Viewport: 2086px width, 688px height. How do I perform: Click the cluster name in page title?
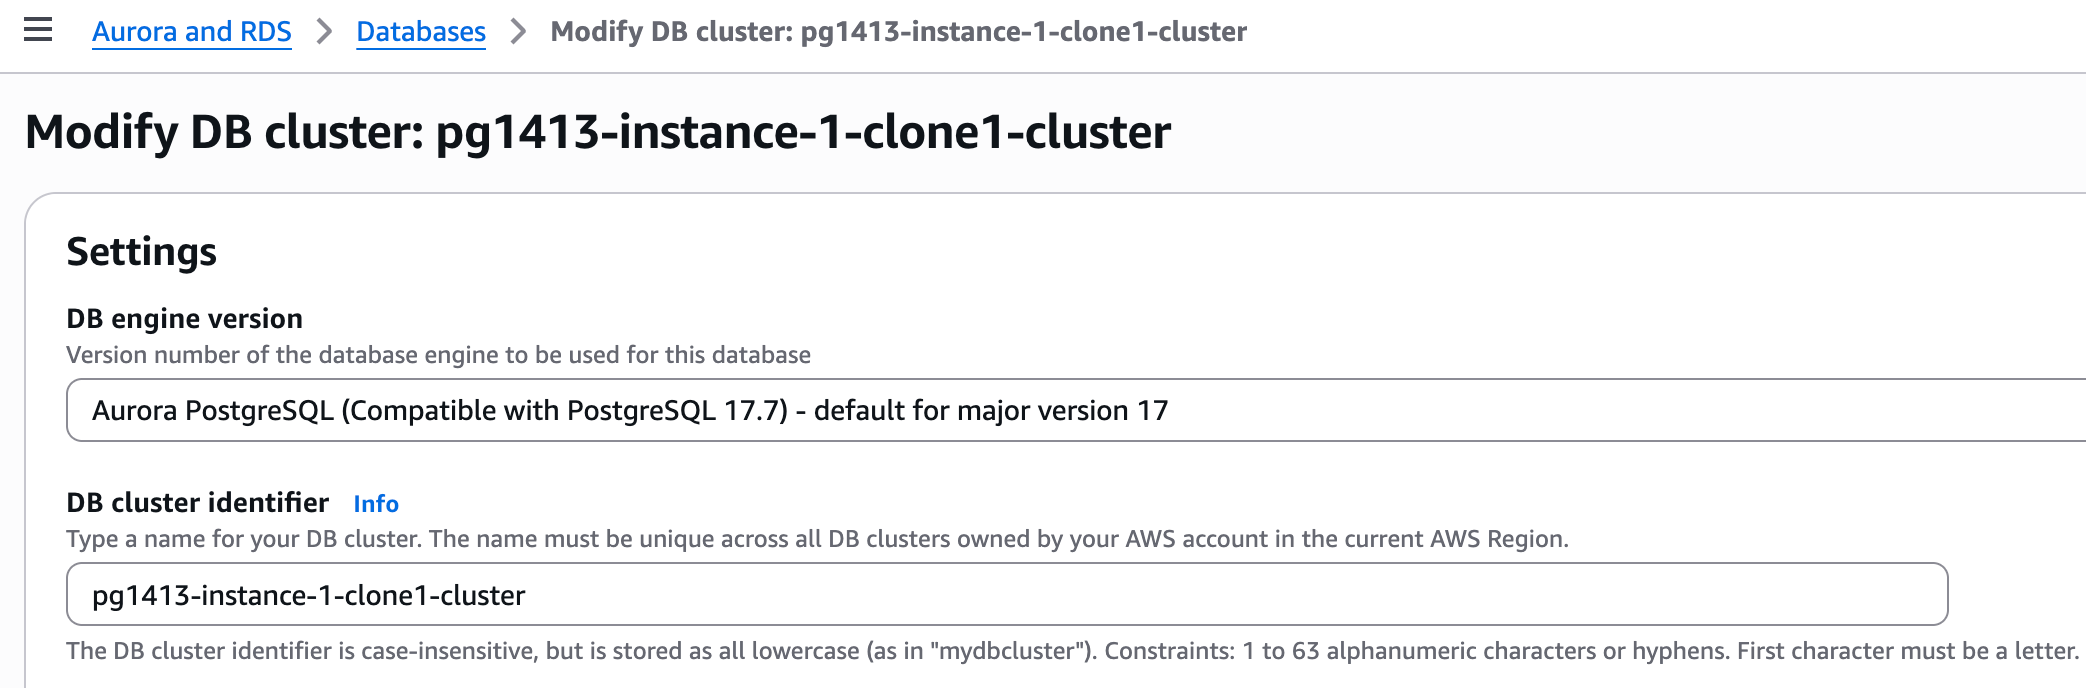803,132
